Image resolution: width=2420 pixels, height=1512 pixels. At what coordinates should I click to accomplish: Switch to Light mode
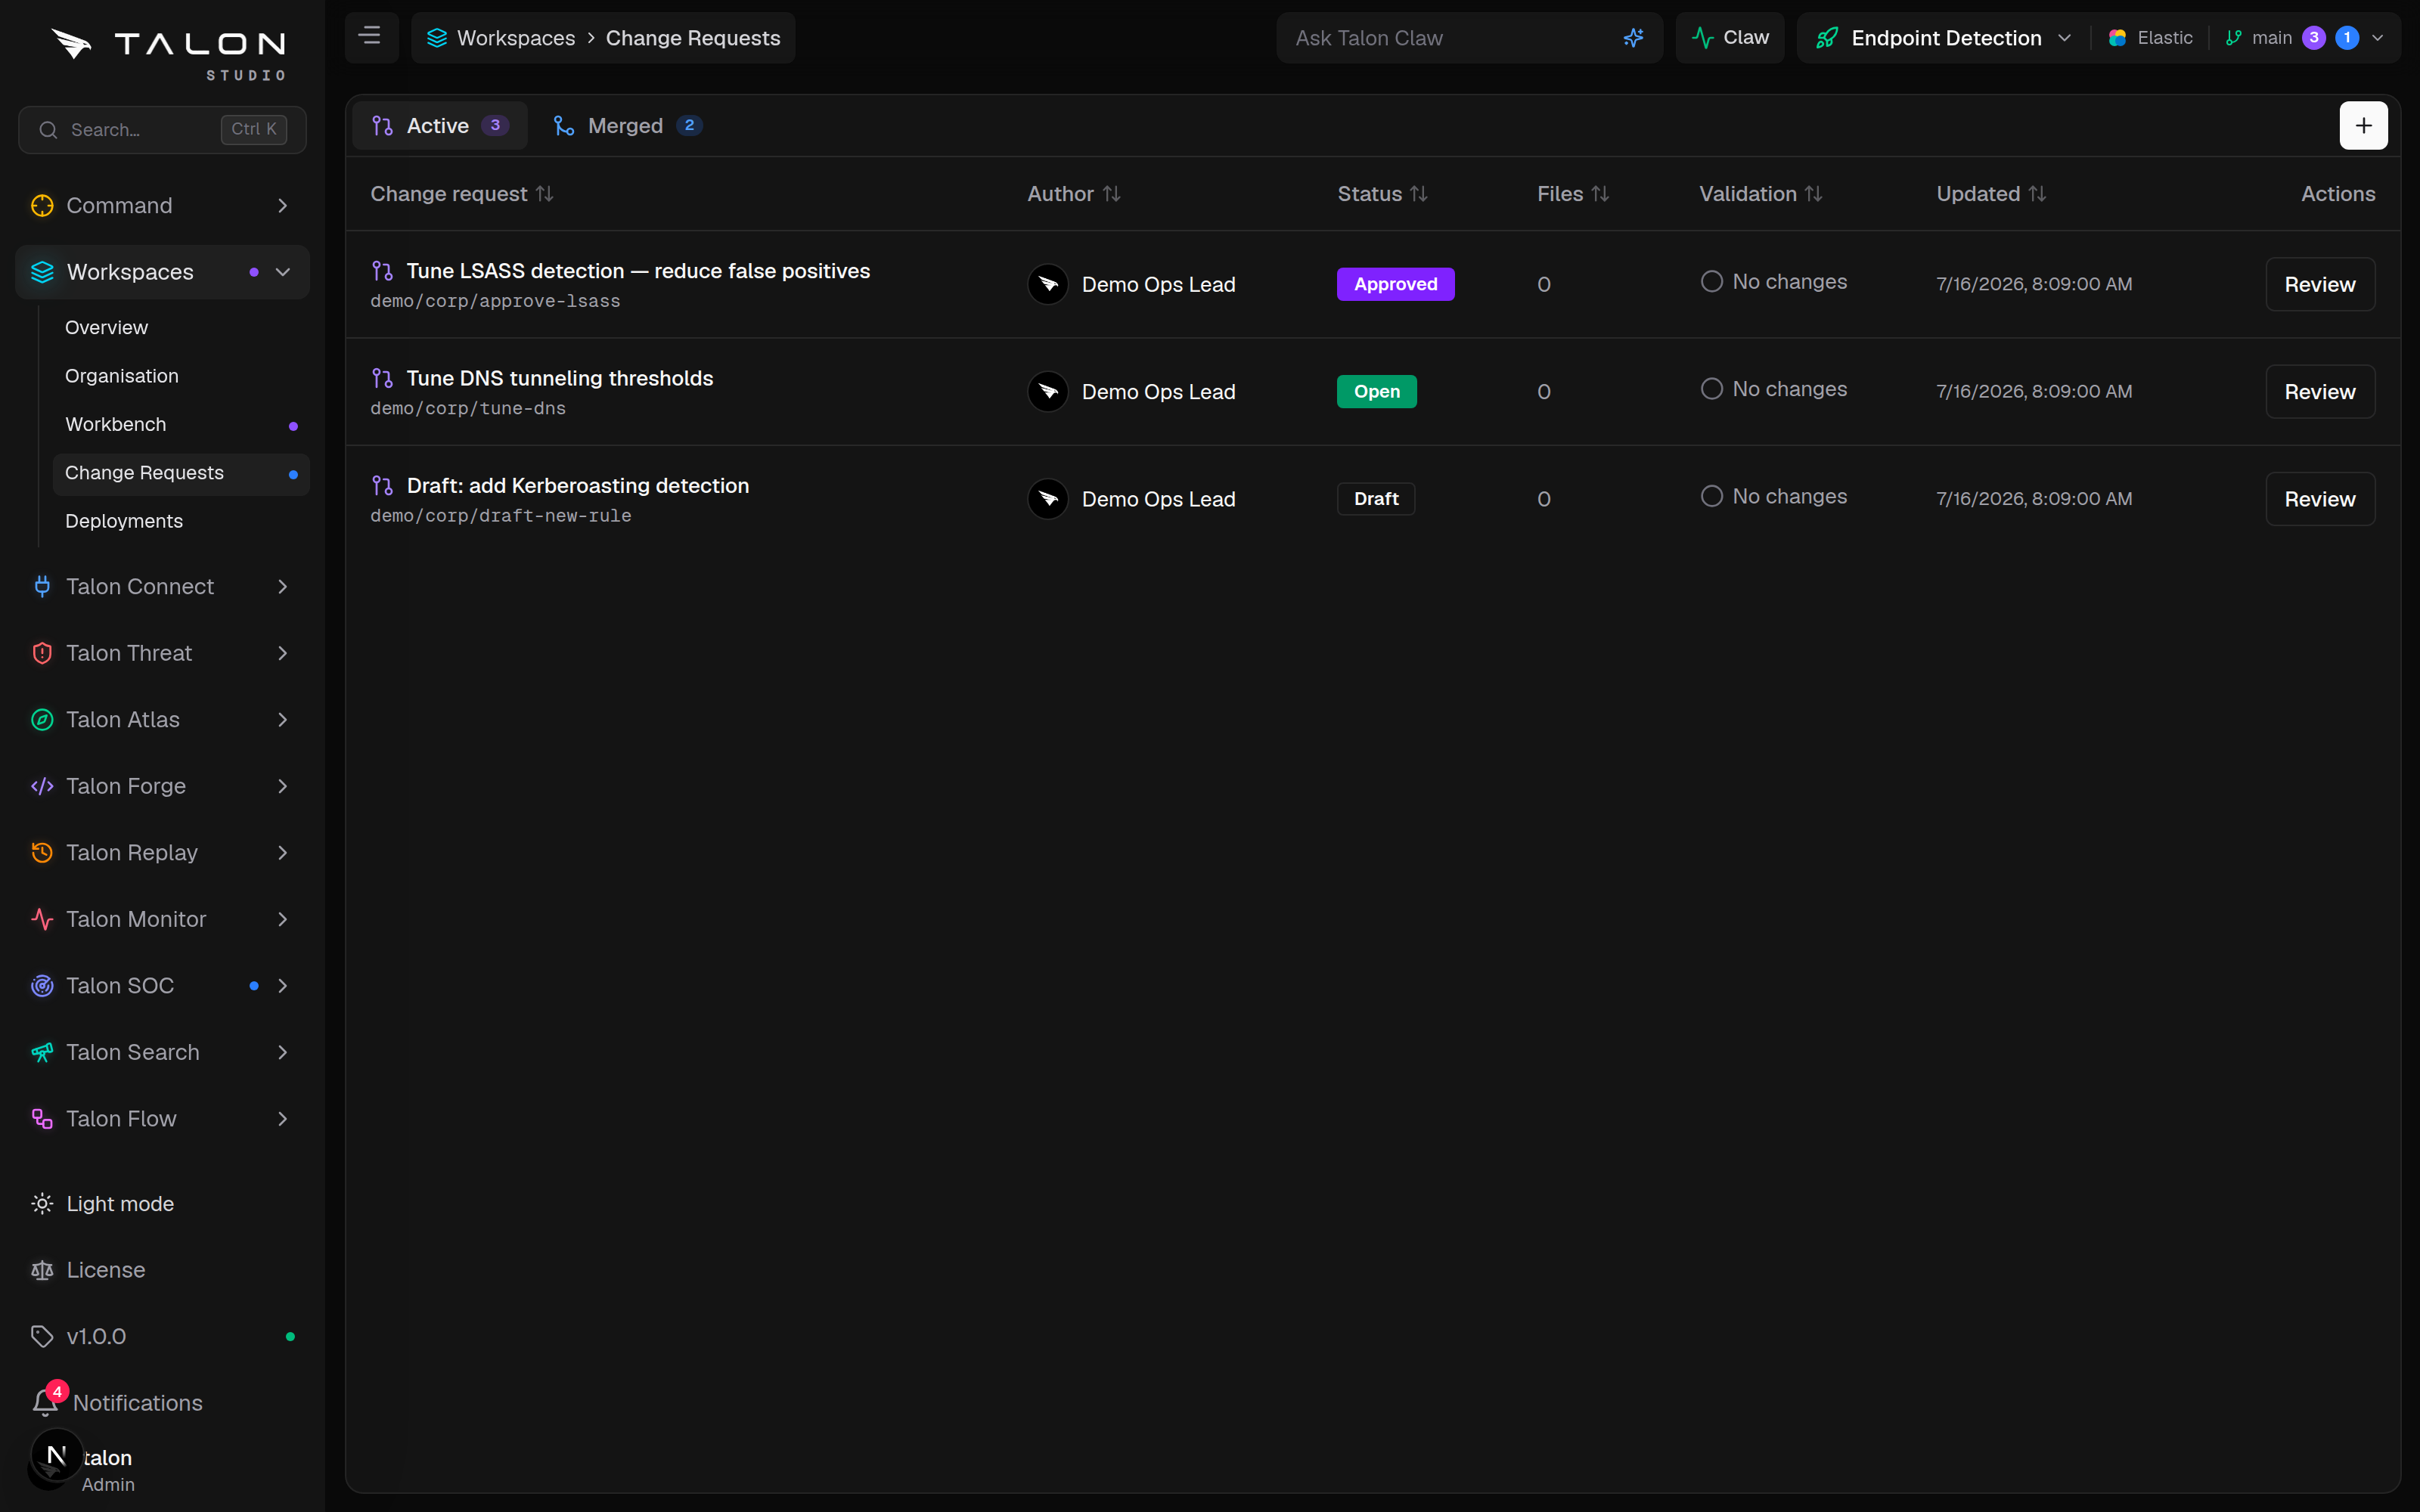120,1204
